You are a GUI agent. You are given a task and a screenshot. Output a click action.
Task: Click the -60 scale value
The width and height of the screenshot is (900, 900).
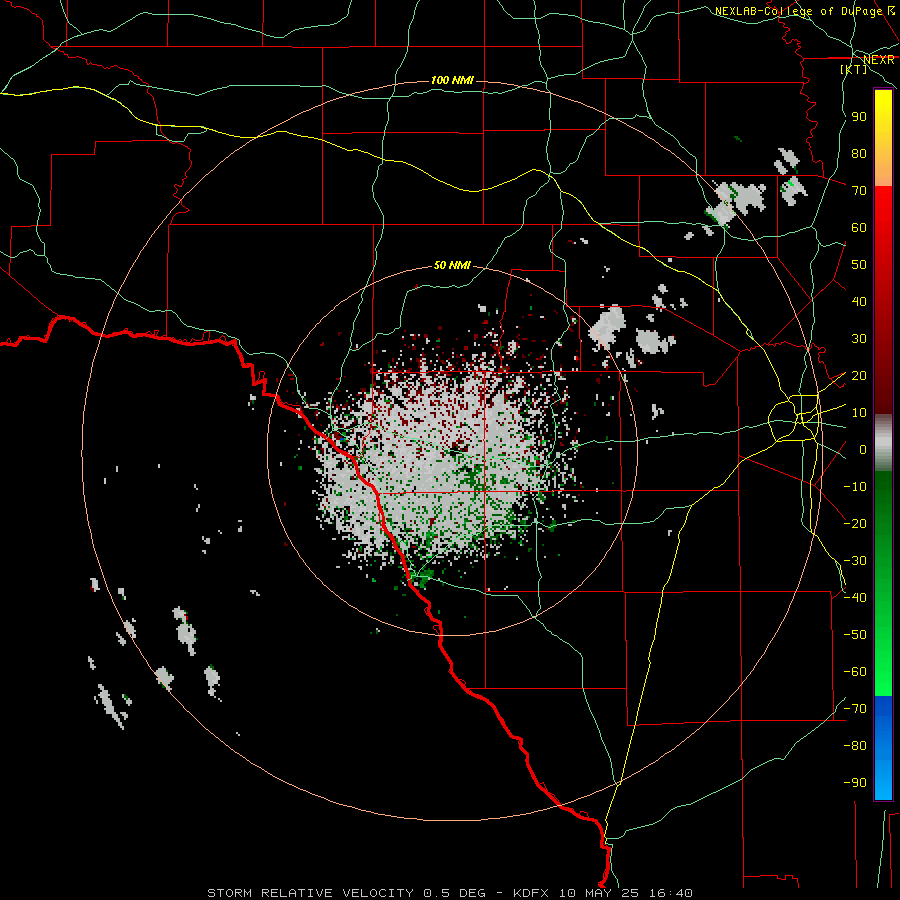click(855, 672)
